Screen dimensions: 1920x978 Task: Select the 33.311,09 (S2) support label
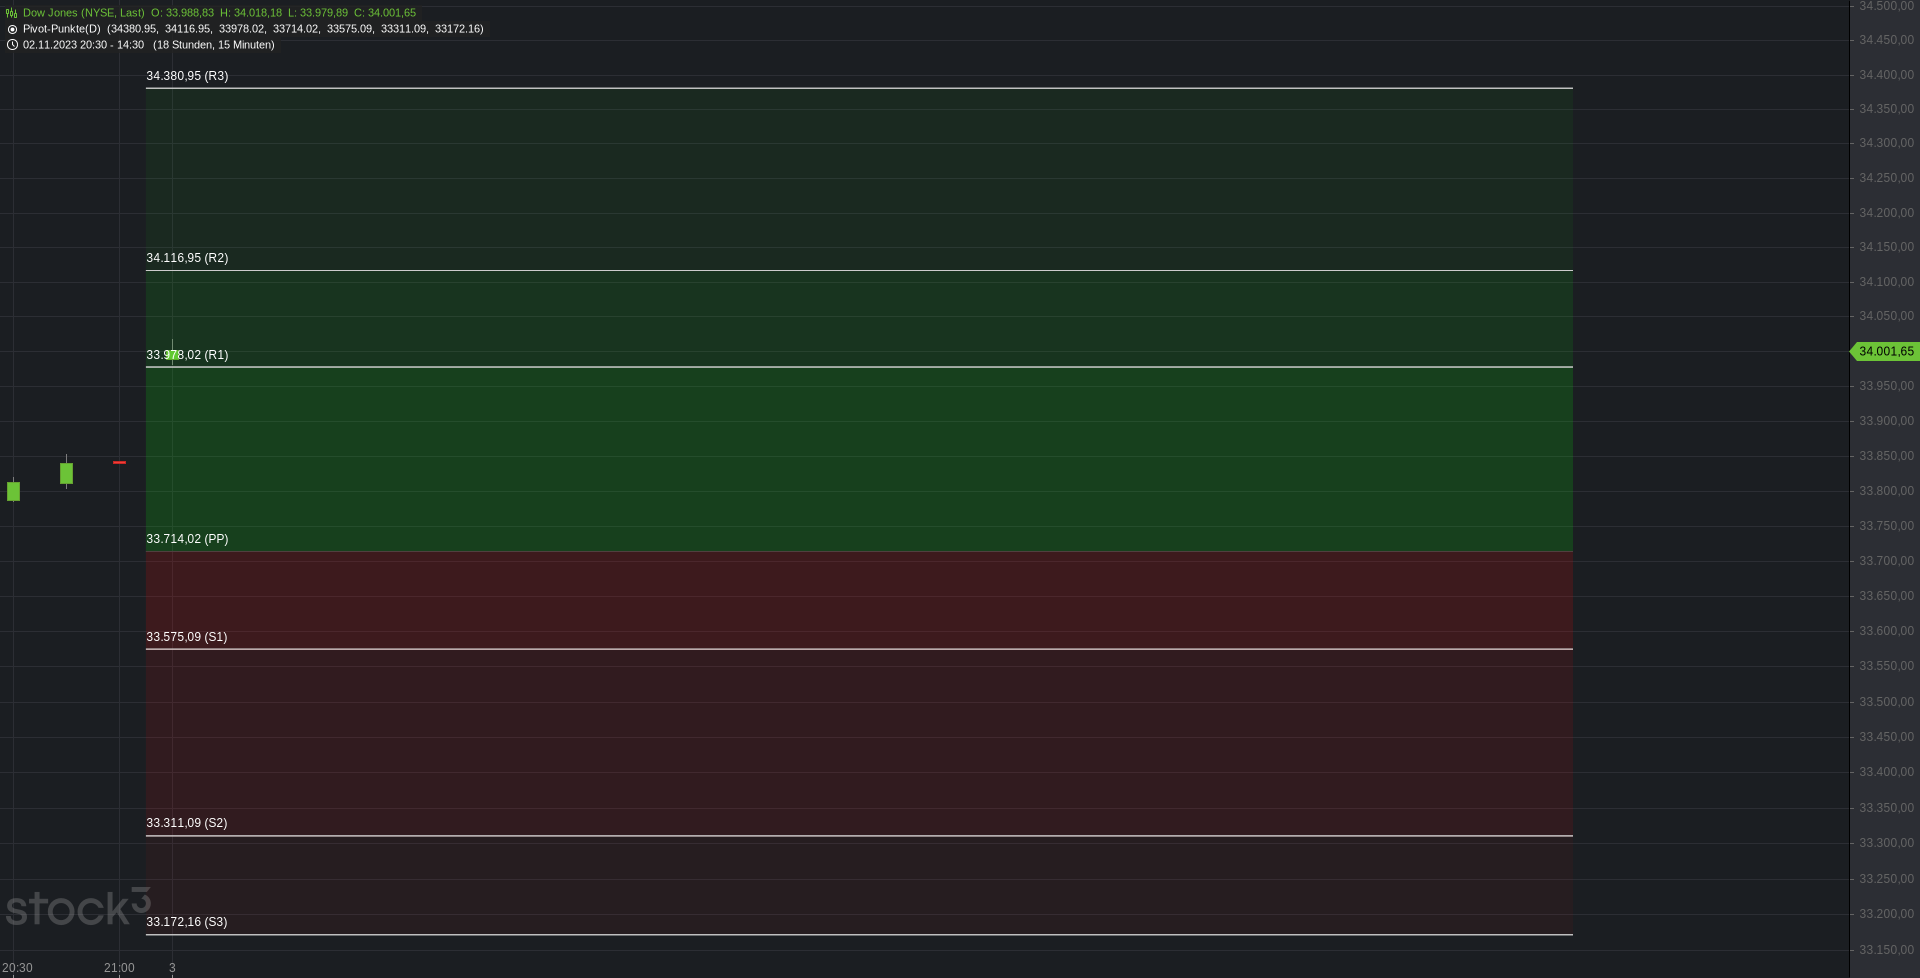coord(187,823)
